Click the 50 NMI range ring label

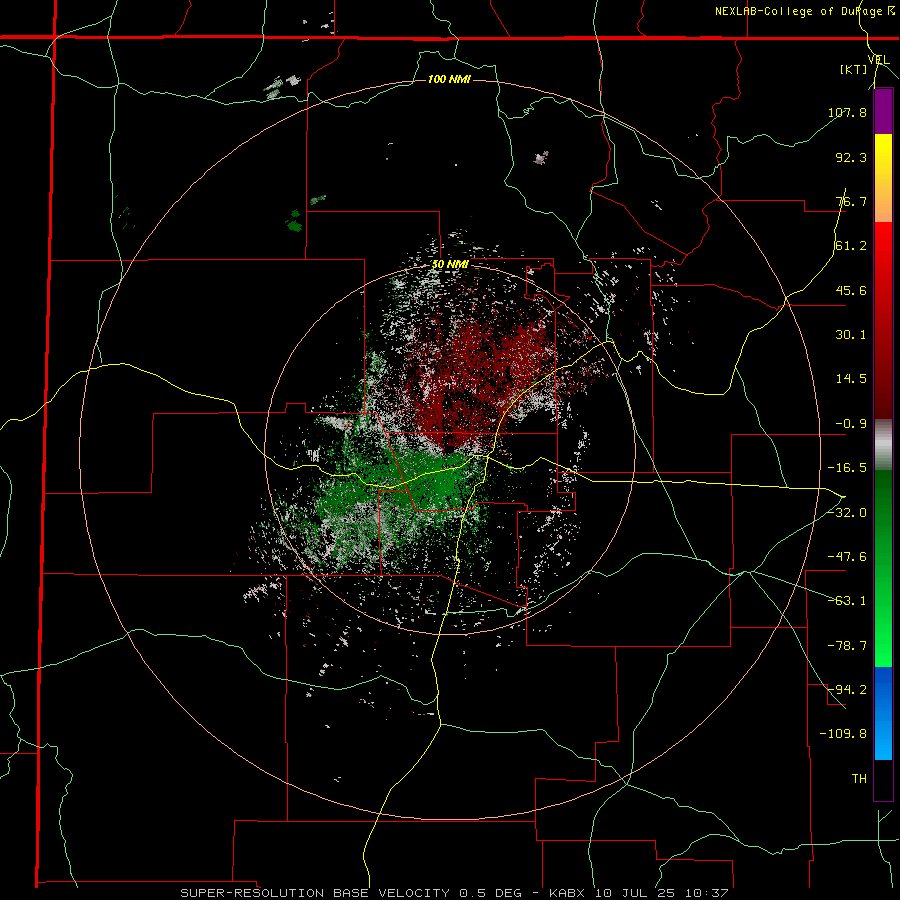pos(451,265)
